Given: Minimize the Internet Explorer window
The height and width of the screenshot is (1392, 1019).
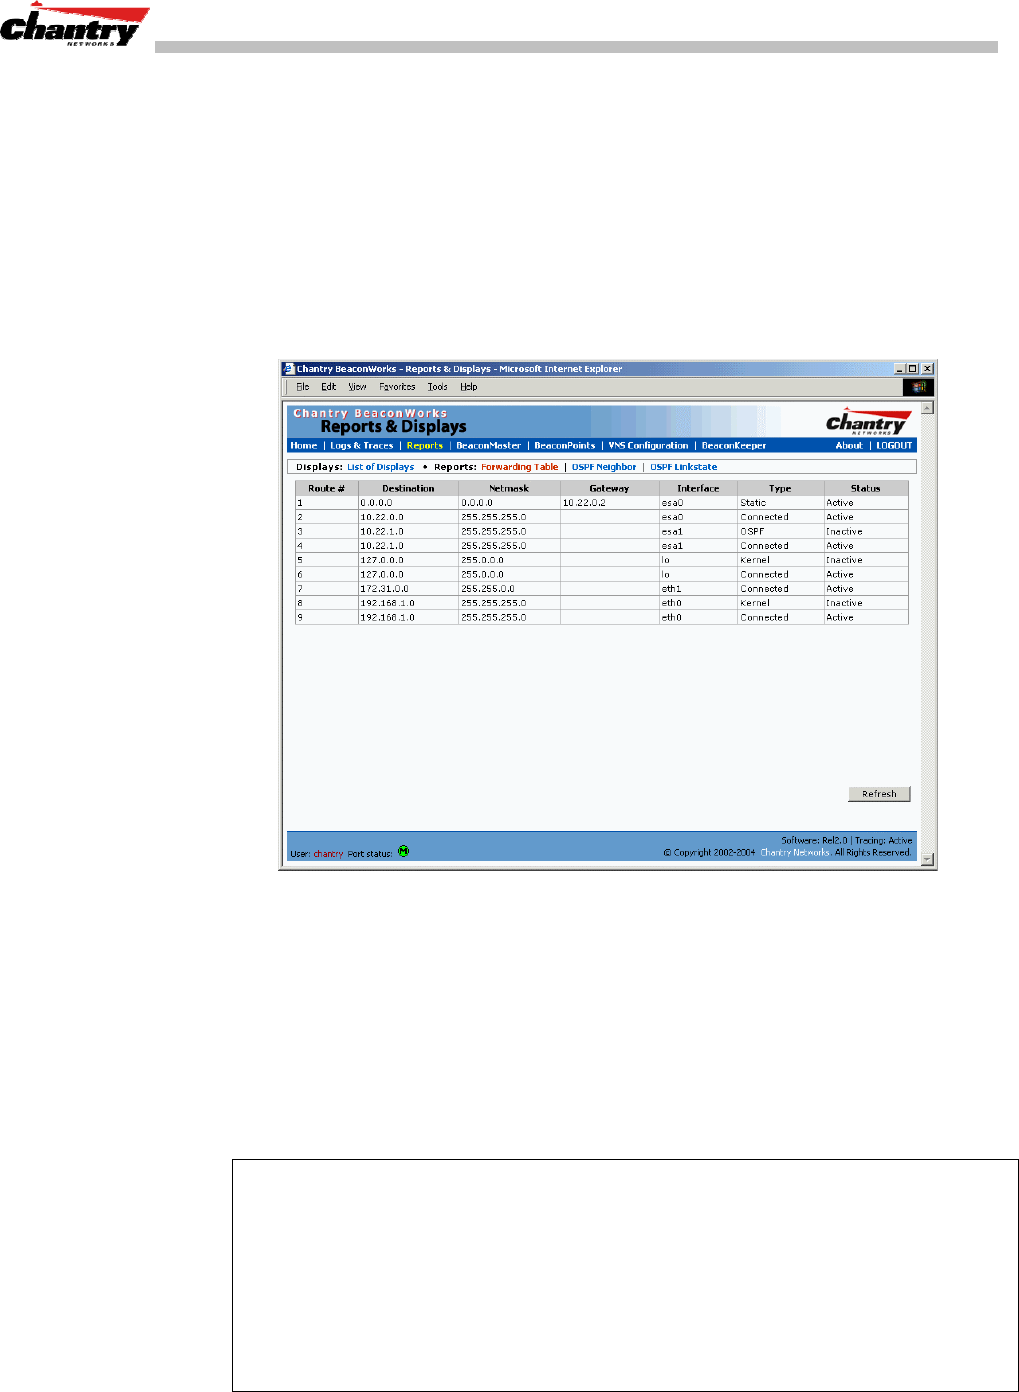Looking at the screenshot, I should pos(899,369).
